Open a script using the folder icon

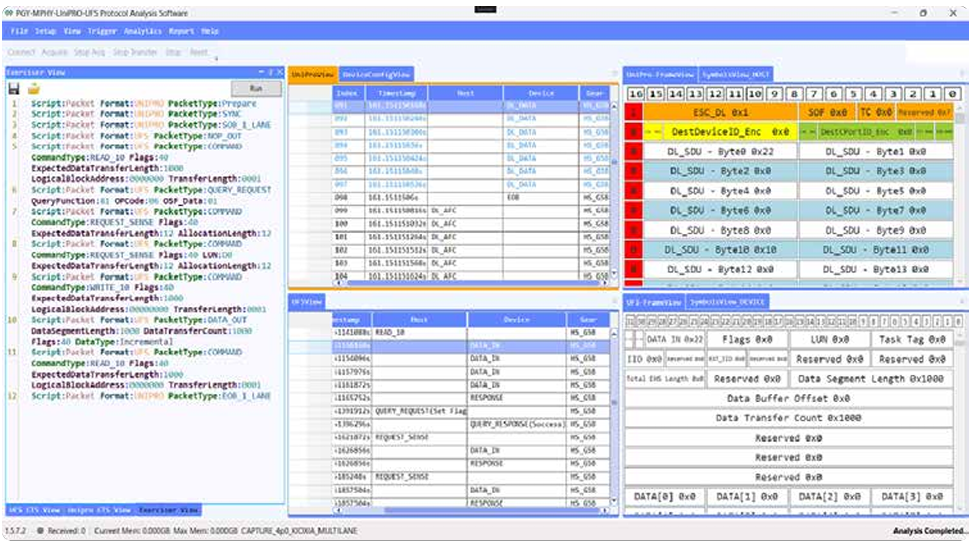[33, 89]
